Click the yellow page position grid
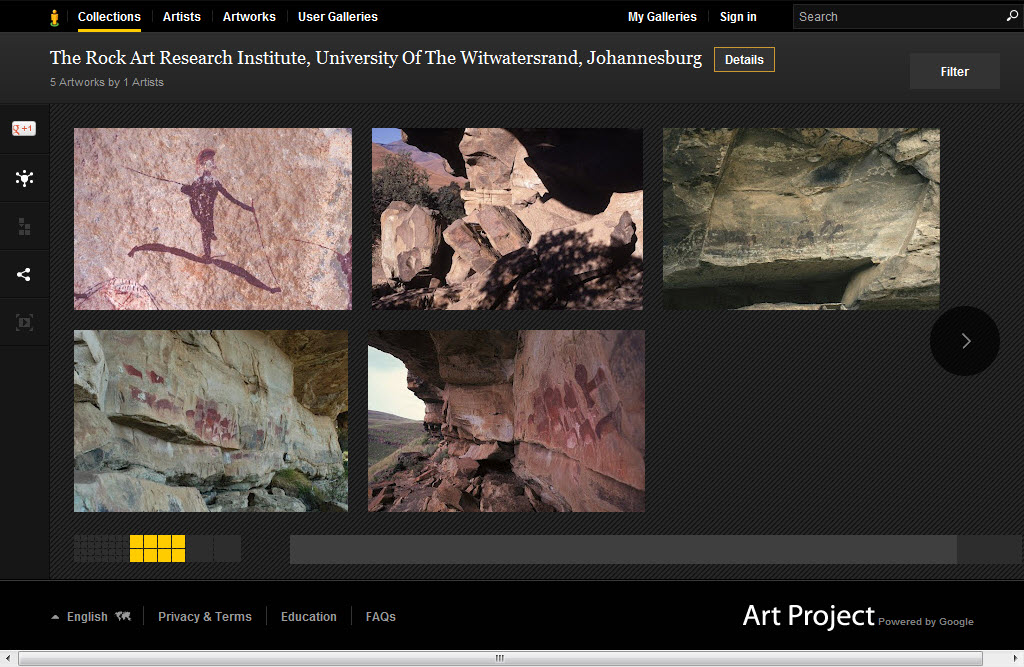The image size is (1024, 667). tap(157, 549)
